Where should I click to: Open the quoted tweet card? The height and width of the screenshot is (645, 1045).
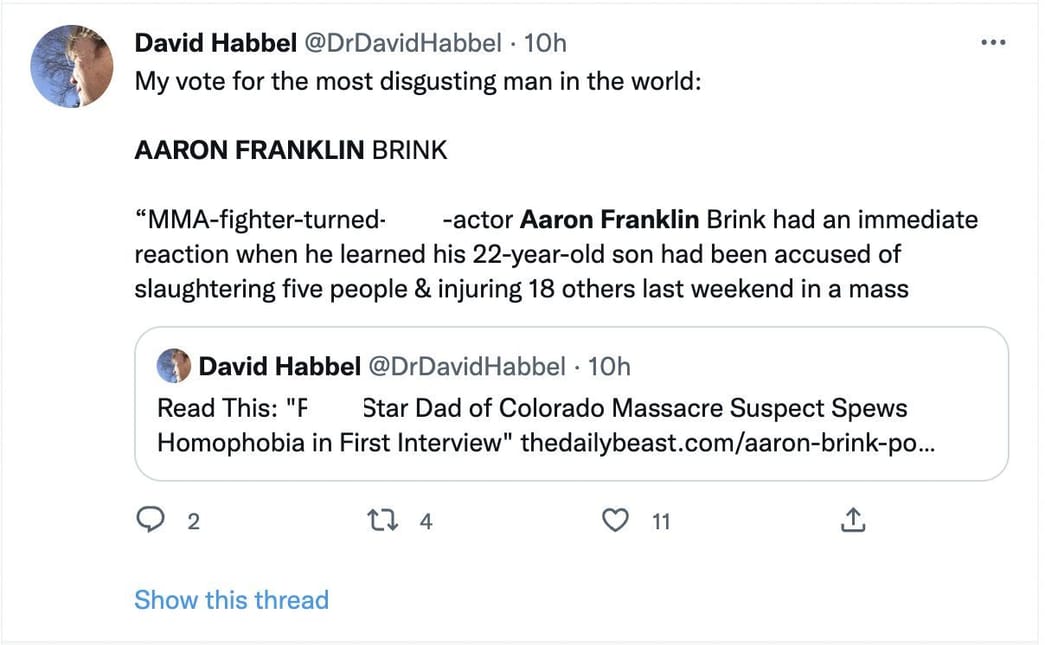point(570,400)
